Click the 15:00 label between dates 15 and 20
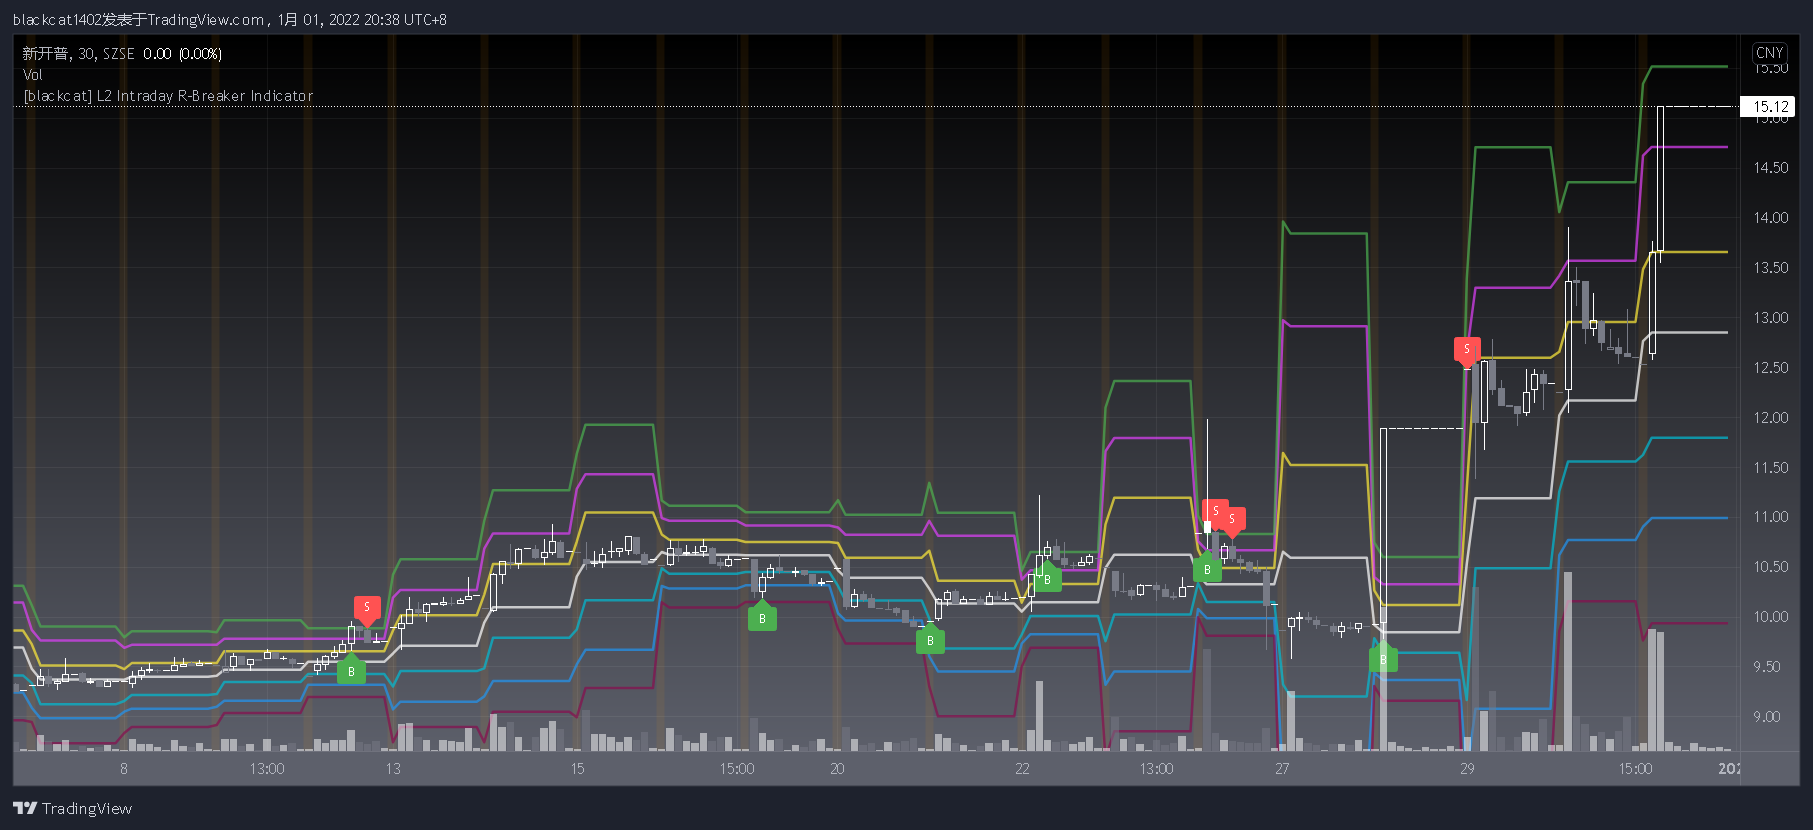Viewport: 1813px width, 830px height. pos(737,769)
